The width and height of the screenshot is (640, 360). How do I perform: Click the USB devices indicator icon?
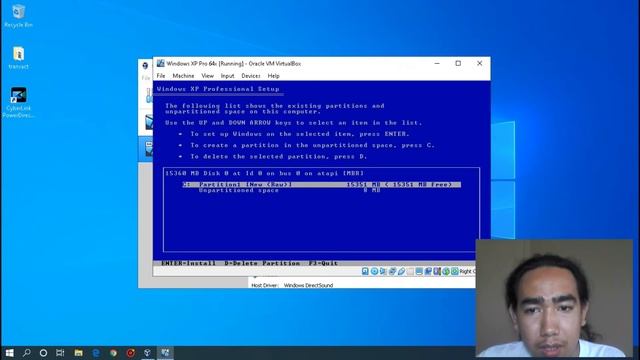401,271
